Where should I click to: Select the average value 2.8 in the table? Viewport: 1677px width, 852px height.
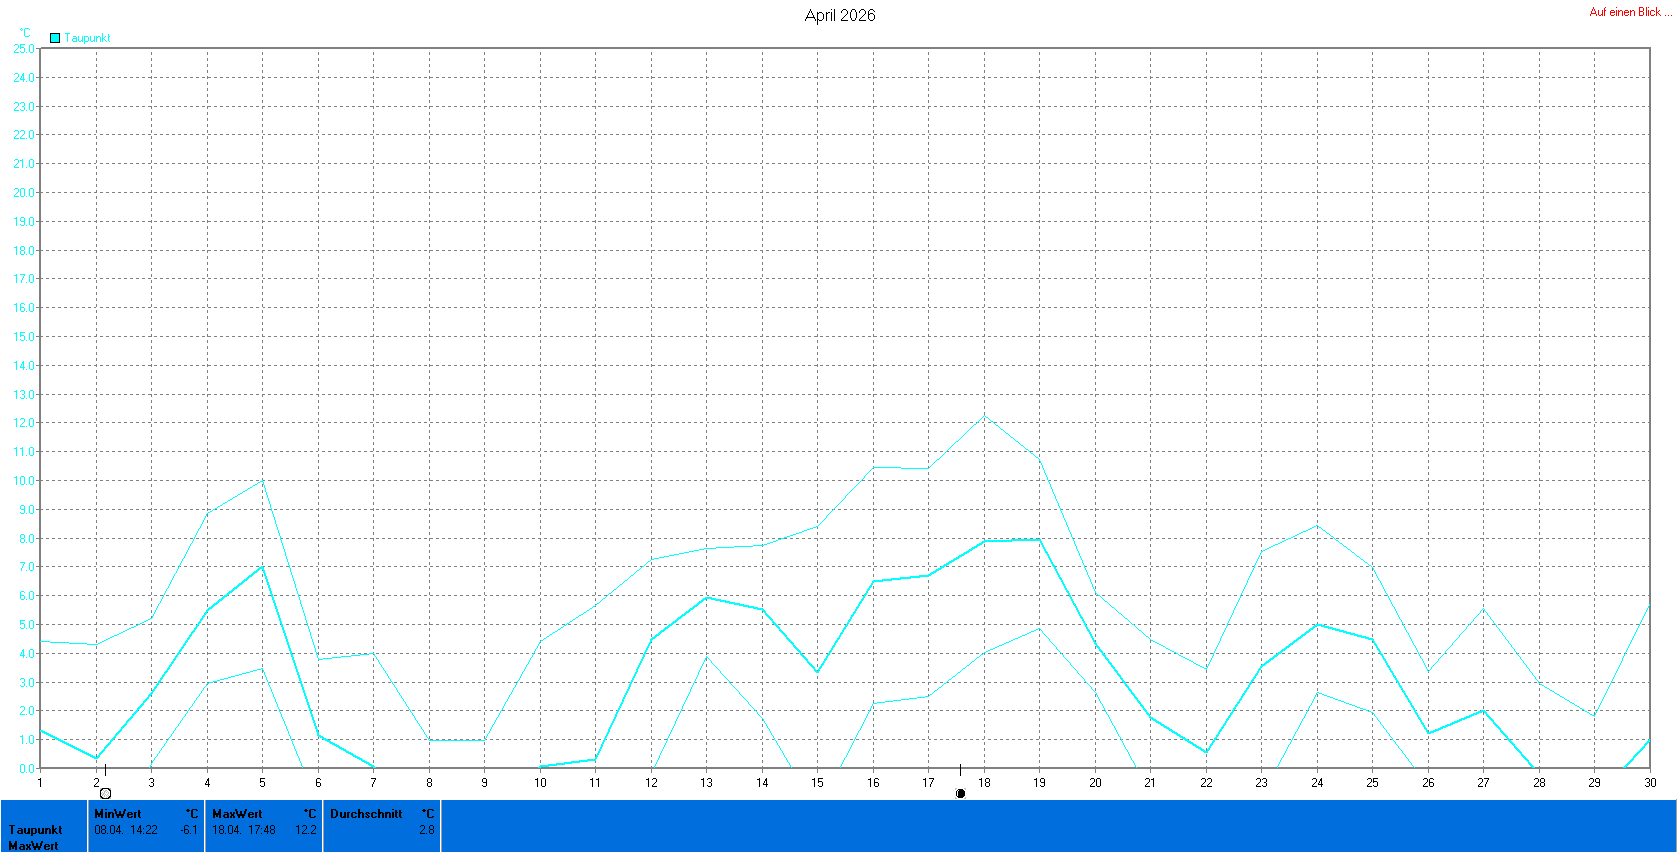[x=427, y=830]
